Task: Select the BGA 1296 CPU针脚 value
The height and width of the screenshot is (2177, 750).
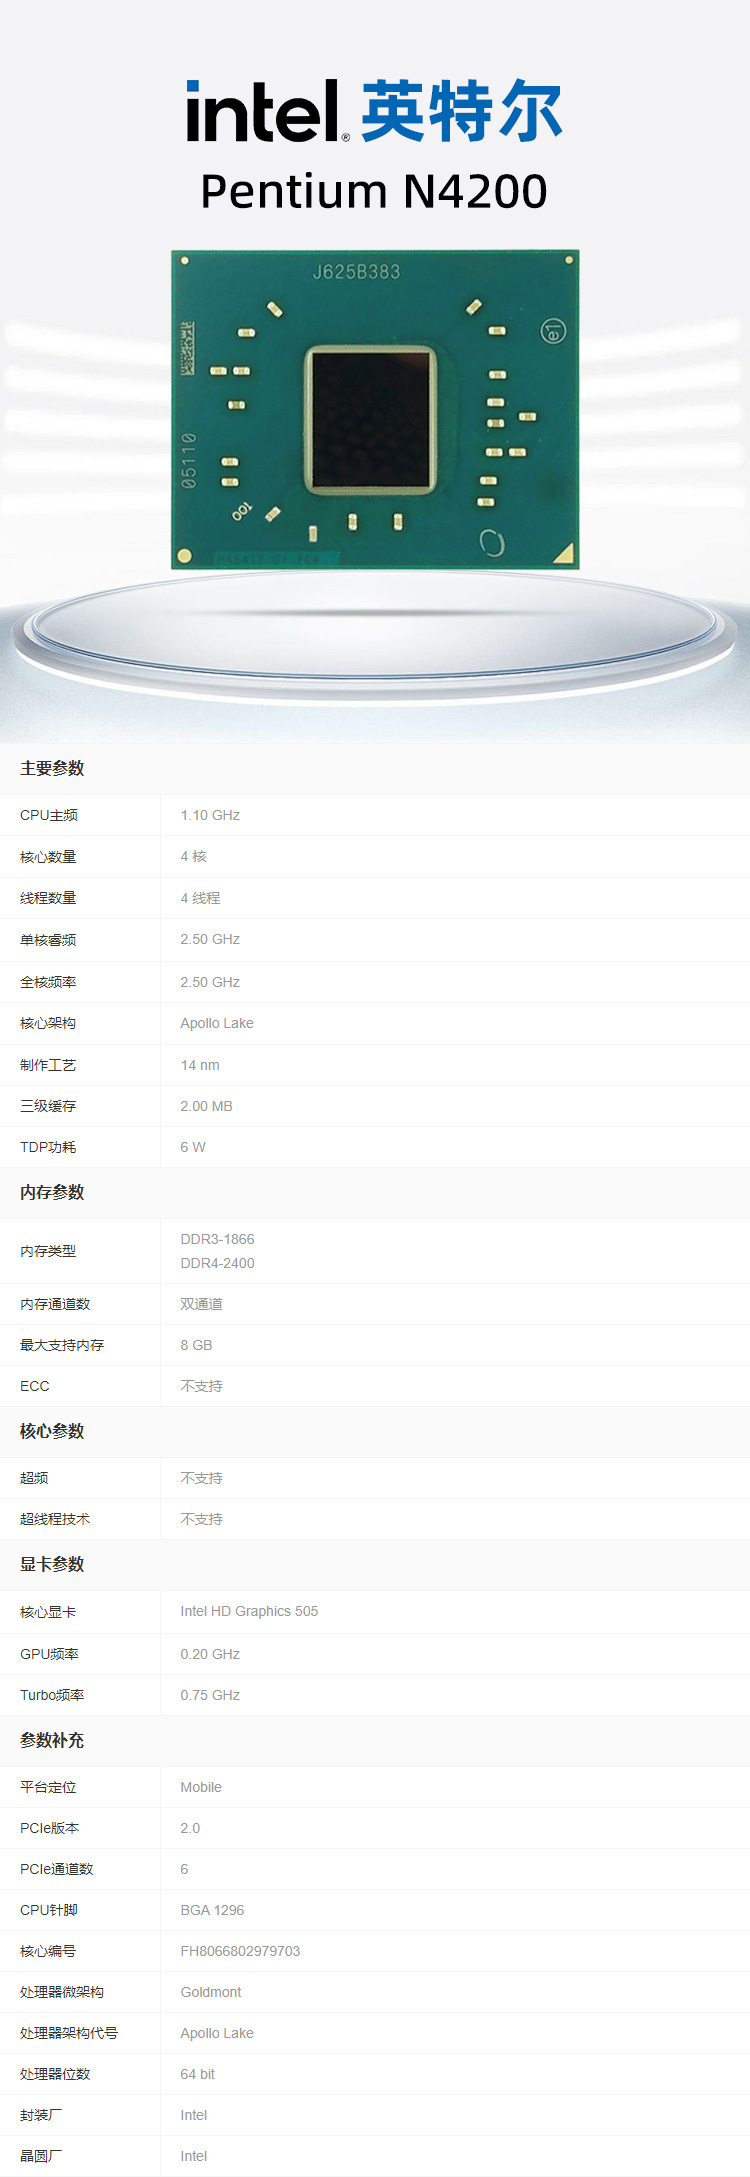Action: pos(212,1910)
